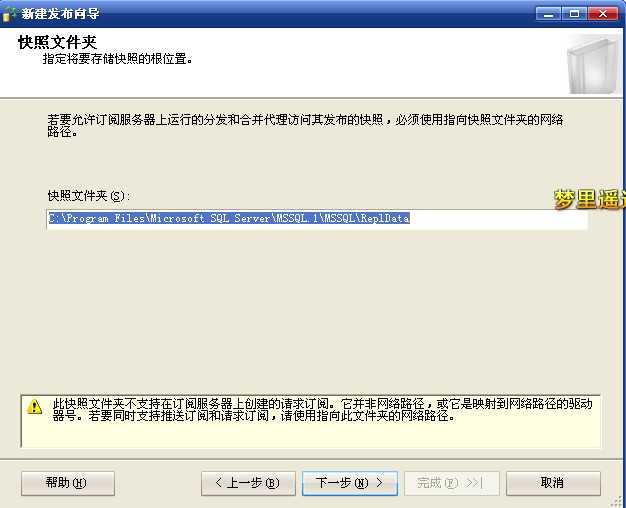Click the yellow warning triangle icon

34,407
